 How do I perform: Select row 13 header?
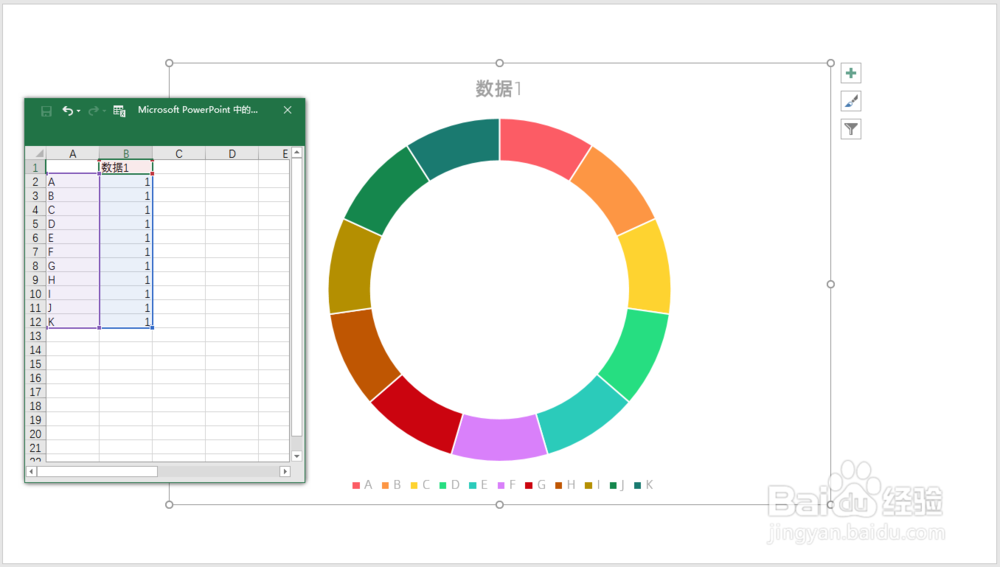click(36, 336)
